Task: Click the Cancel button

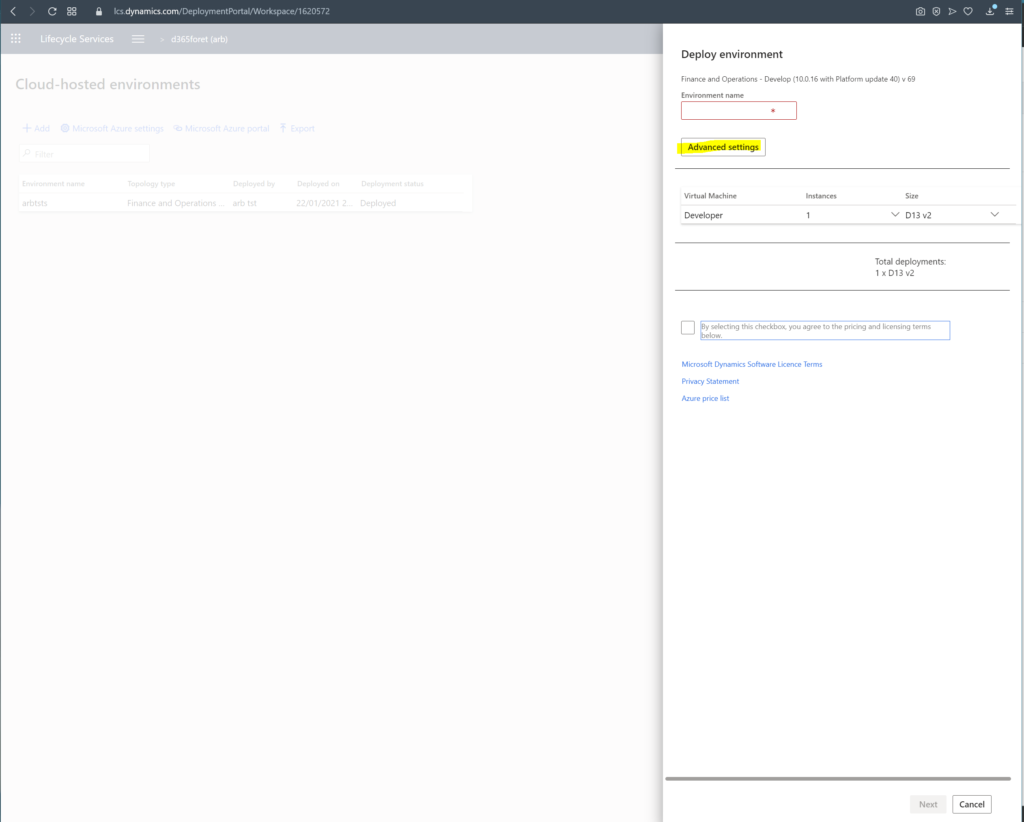Action: click(x=971, y=804)
